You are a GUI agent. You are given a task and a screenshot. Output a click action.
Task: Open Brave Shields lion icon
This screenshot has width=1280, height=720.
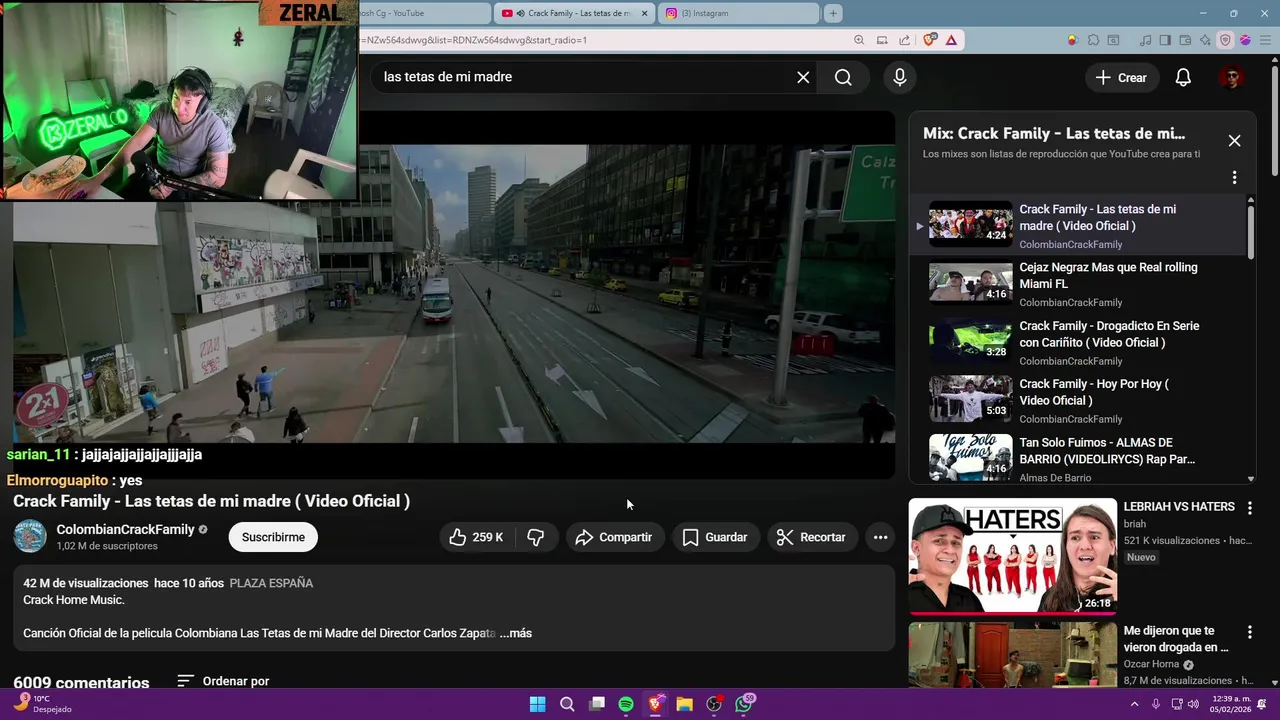(930, 40)
